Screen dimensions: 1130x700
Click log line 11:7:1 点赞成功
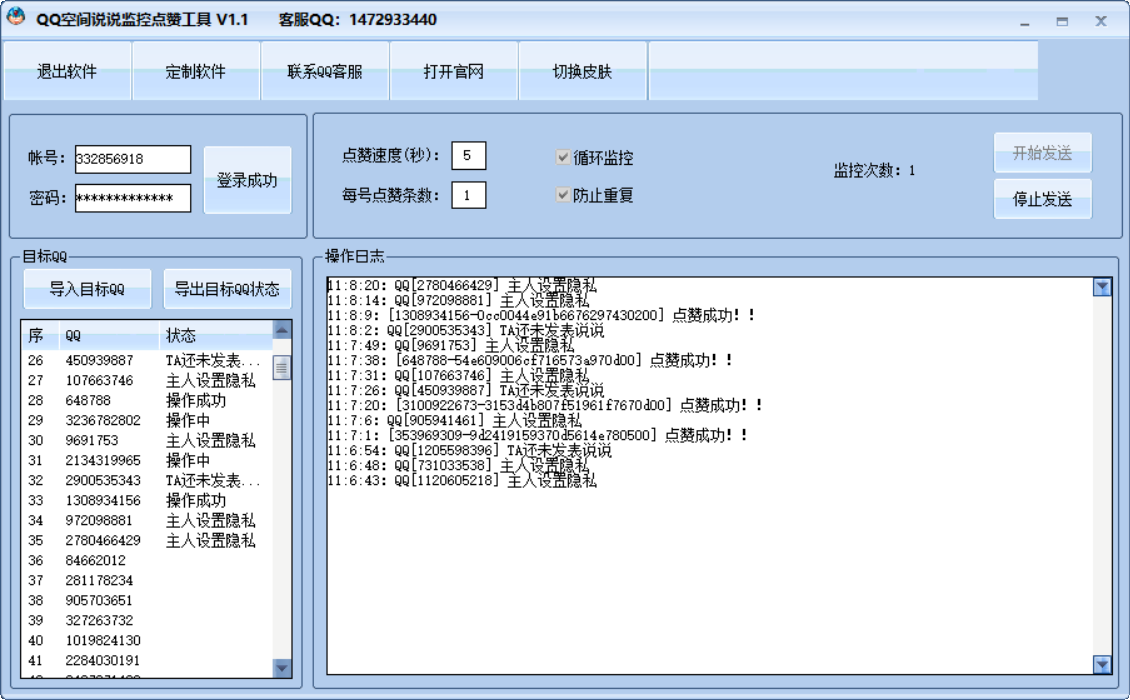point(538,435)
